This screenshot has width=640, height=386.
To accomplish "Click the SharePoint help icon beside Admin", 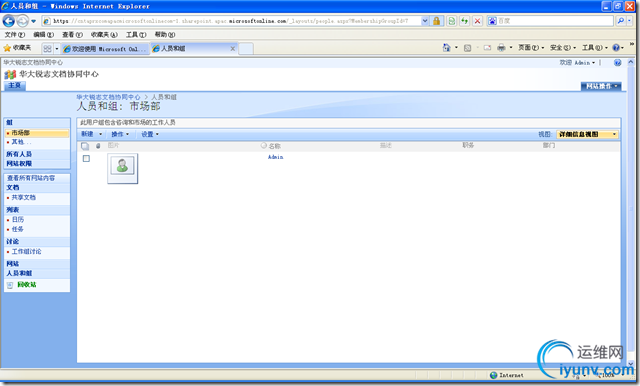I will 618,63.
